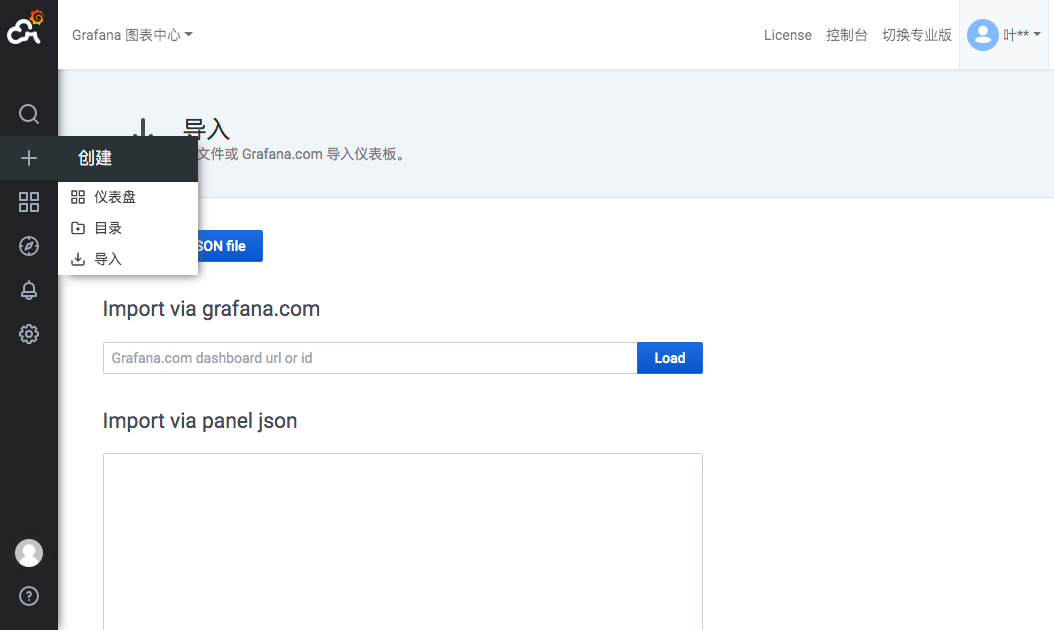1054x630 pixels.
Task: Open the help question mark icon
Action: (x=29, y=596)
